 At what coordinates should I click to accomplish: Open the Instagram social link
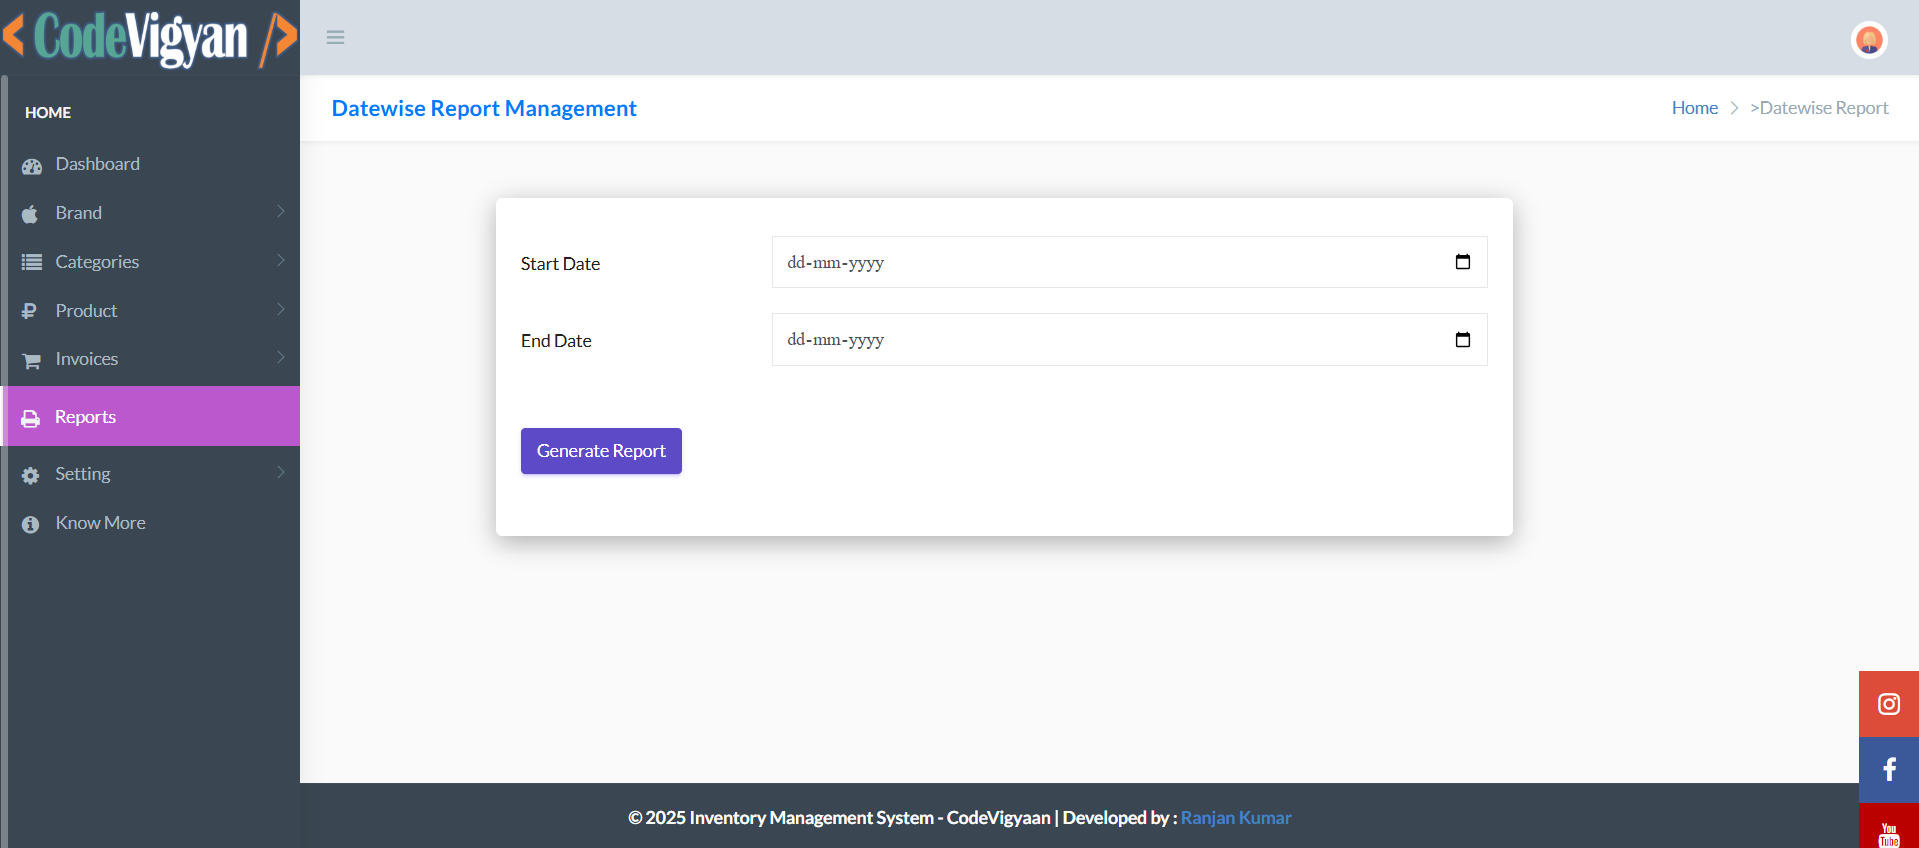coord(1888,704)
